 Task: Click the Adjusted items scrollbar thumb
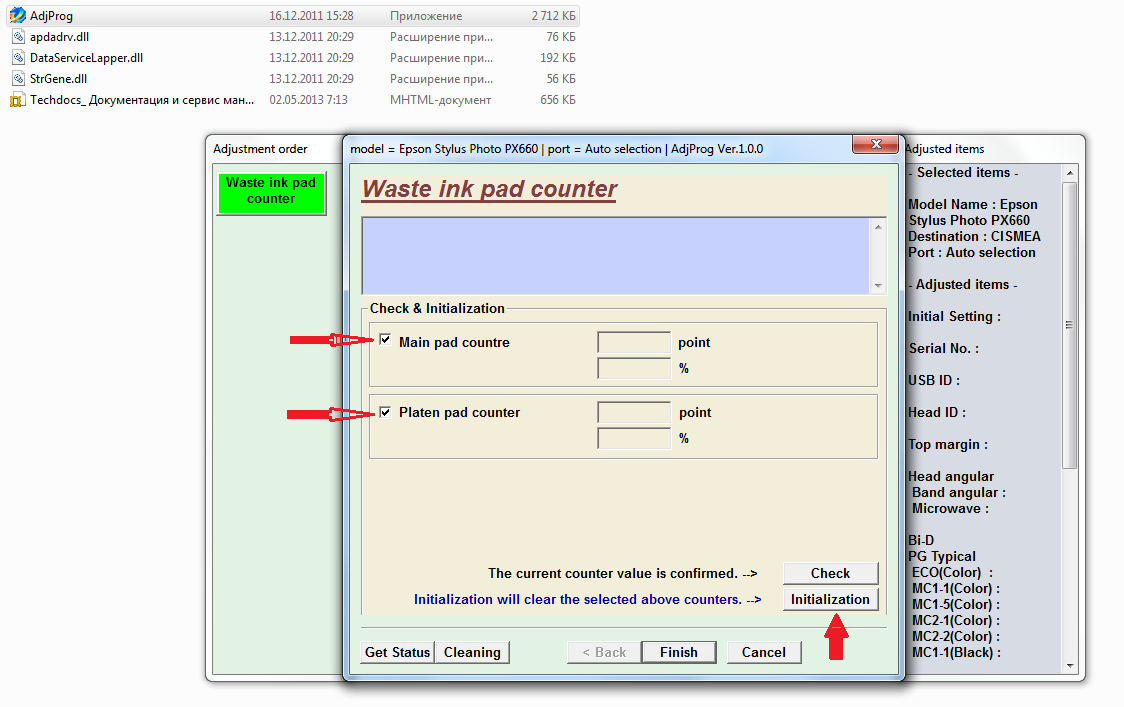[x=1070, y=325]
